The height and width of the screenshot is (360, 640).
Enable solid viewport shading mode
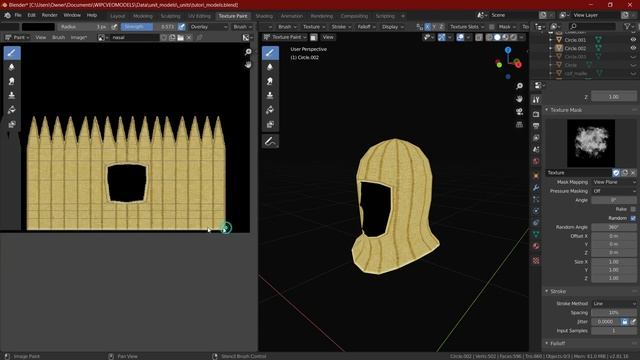497,37
